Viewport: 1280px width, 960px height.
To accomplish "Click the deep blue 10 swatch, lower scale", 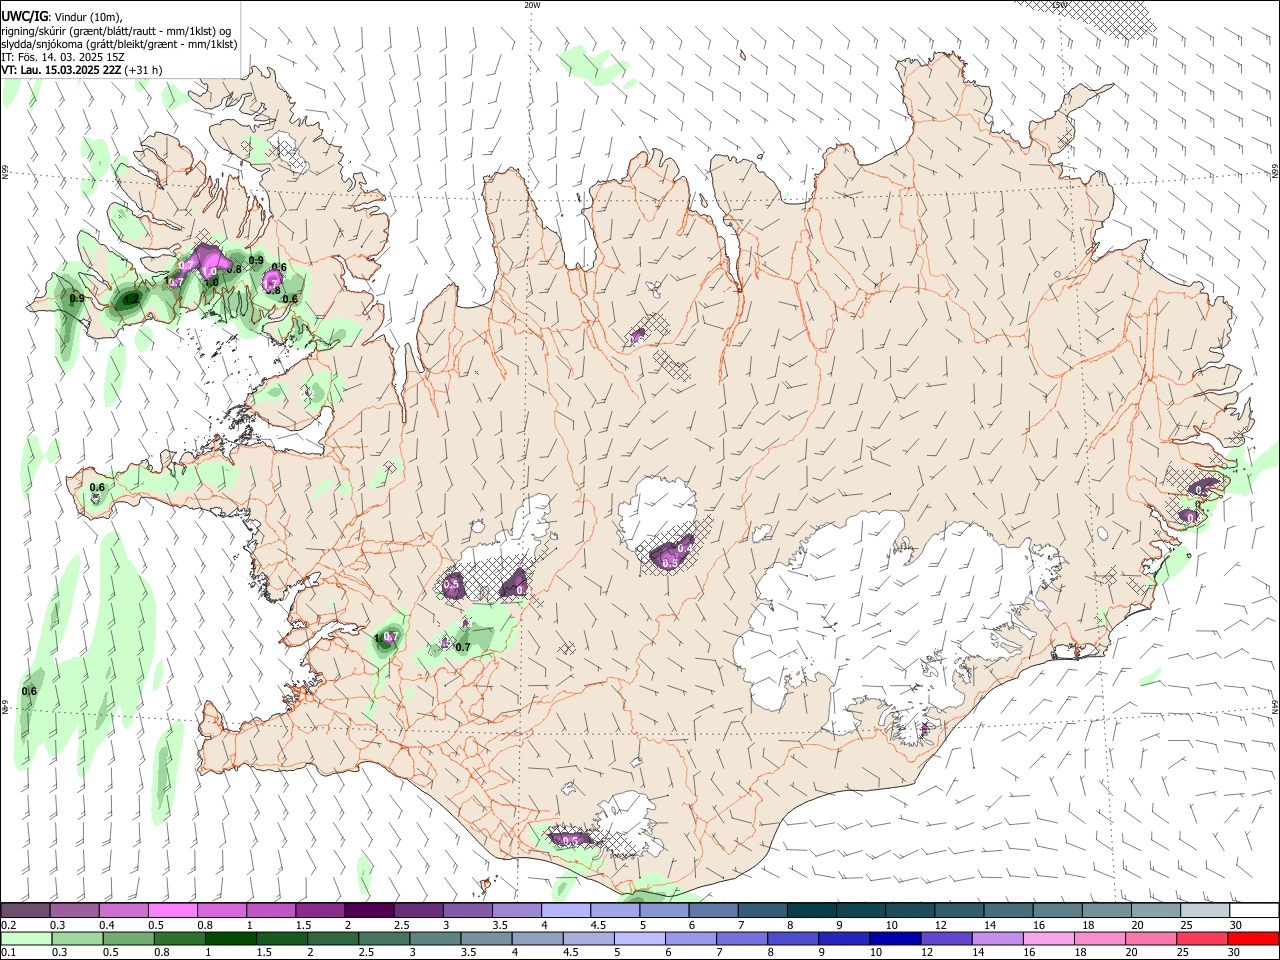I will (x=894, y=938).
